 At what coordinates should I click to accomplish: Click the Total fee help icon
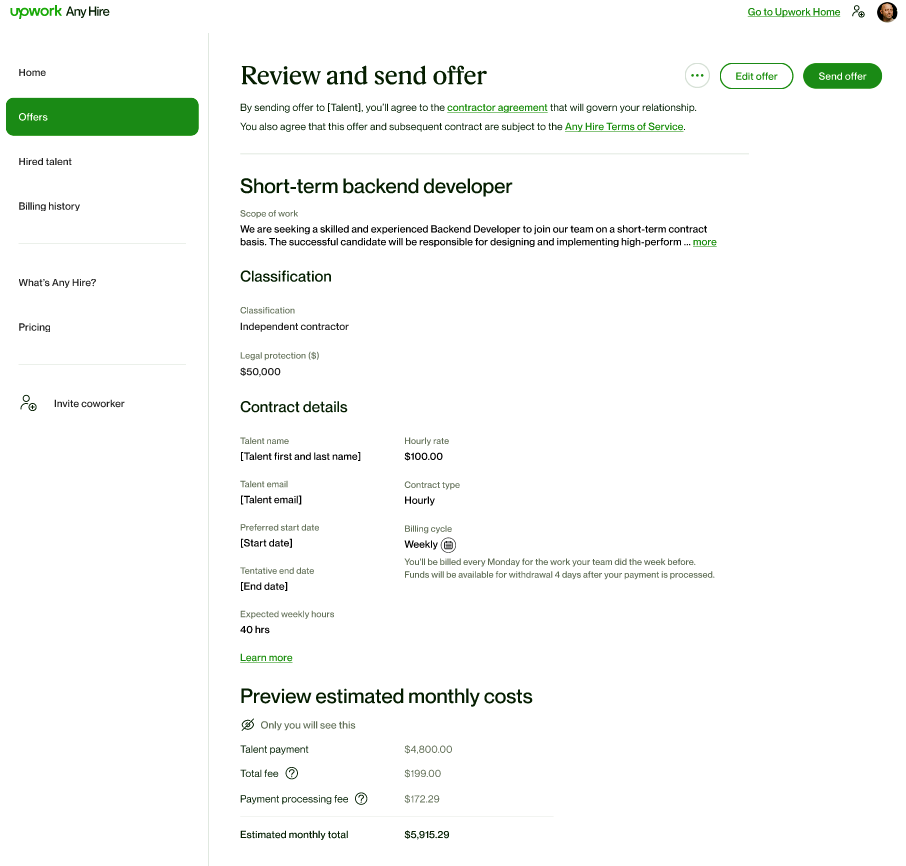tap(292, 773)
